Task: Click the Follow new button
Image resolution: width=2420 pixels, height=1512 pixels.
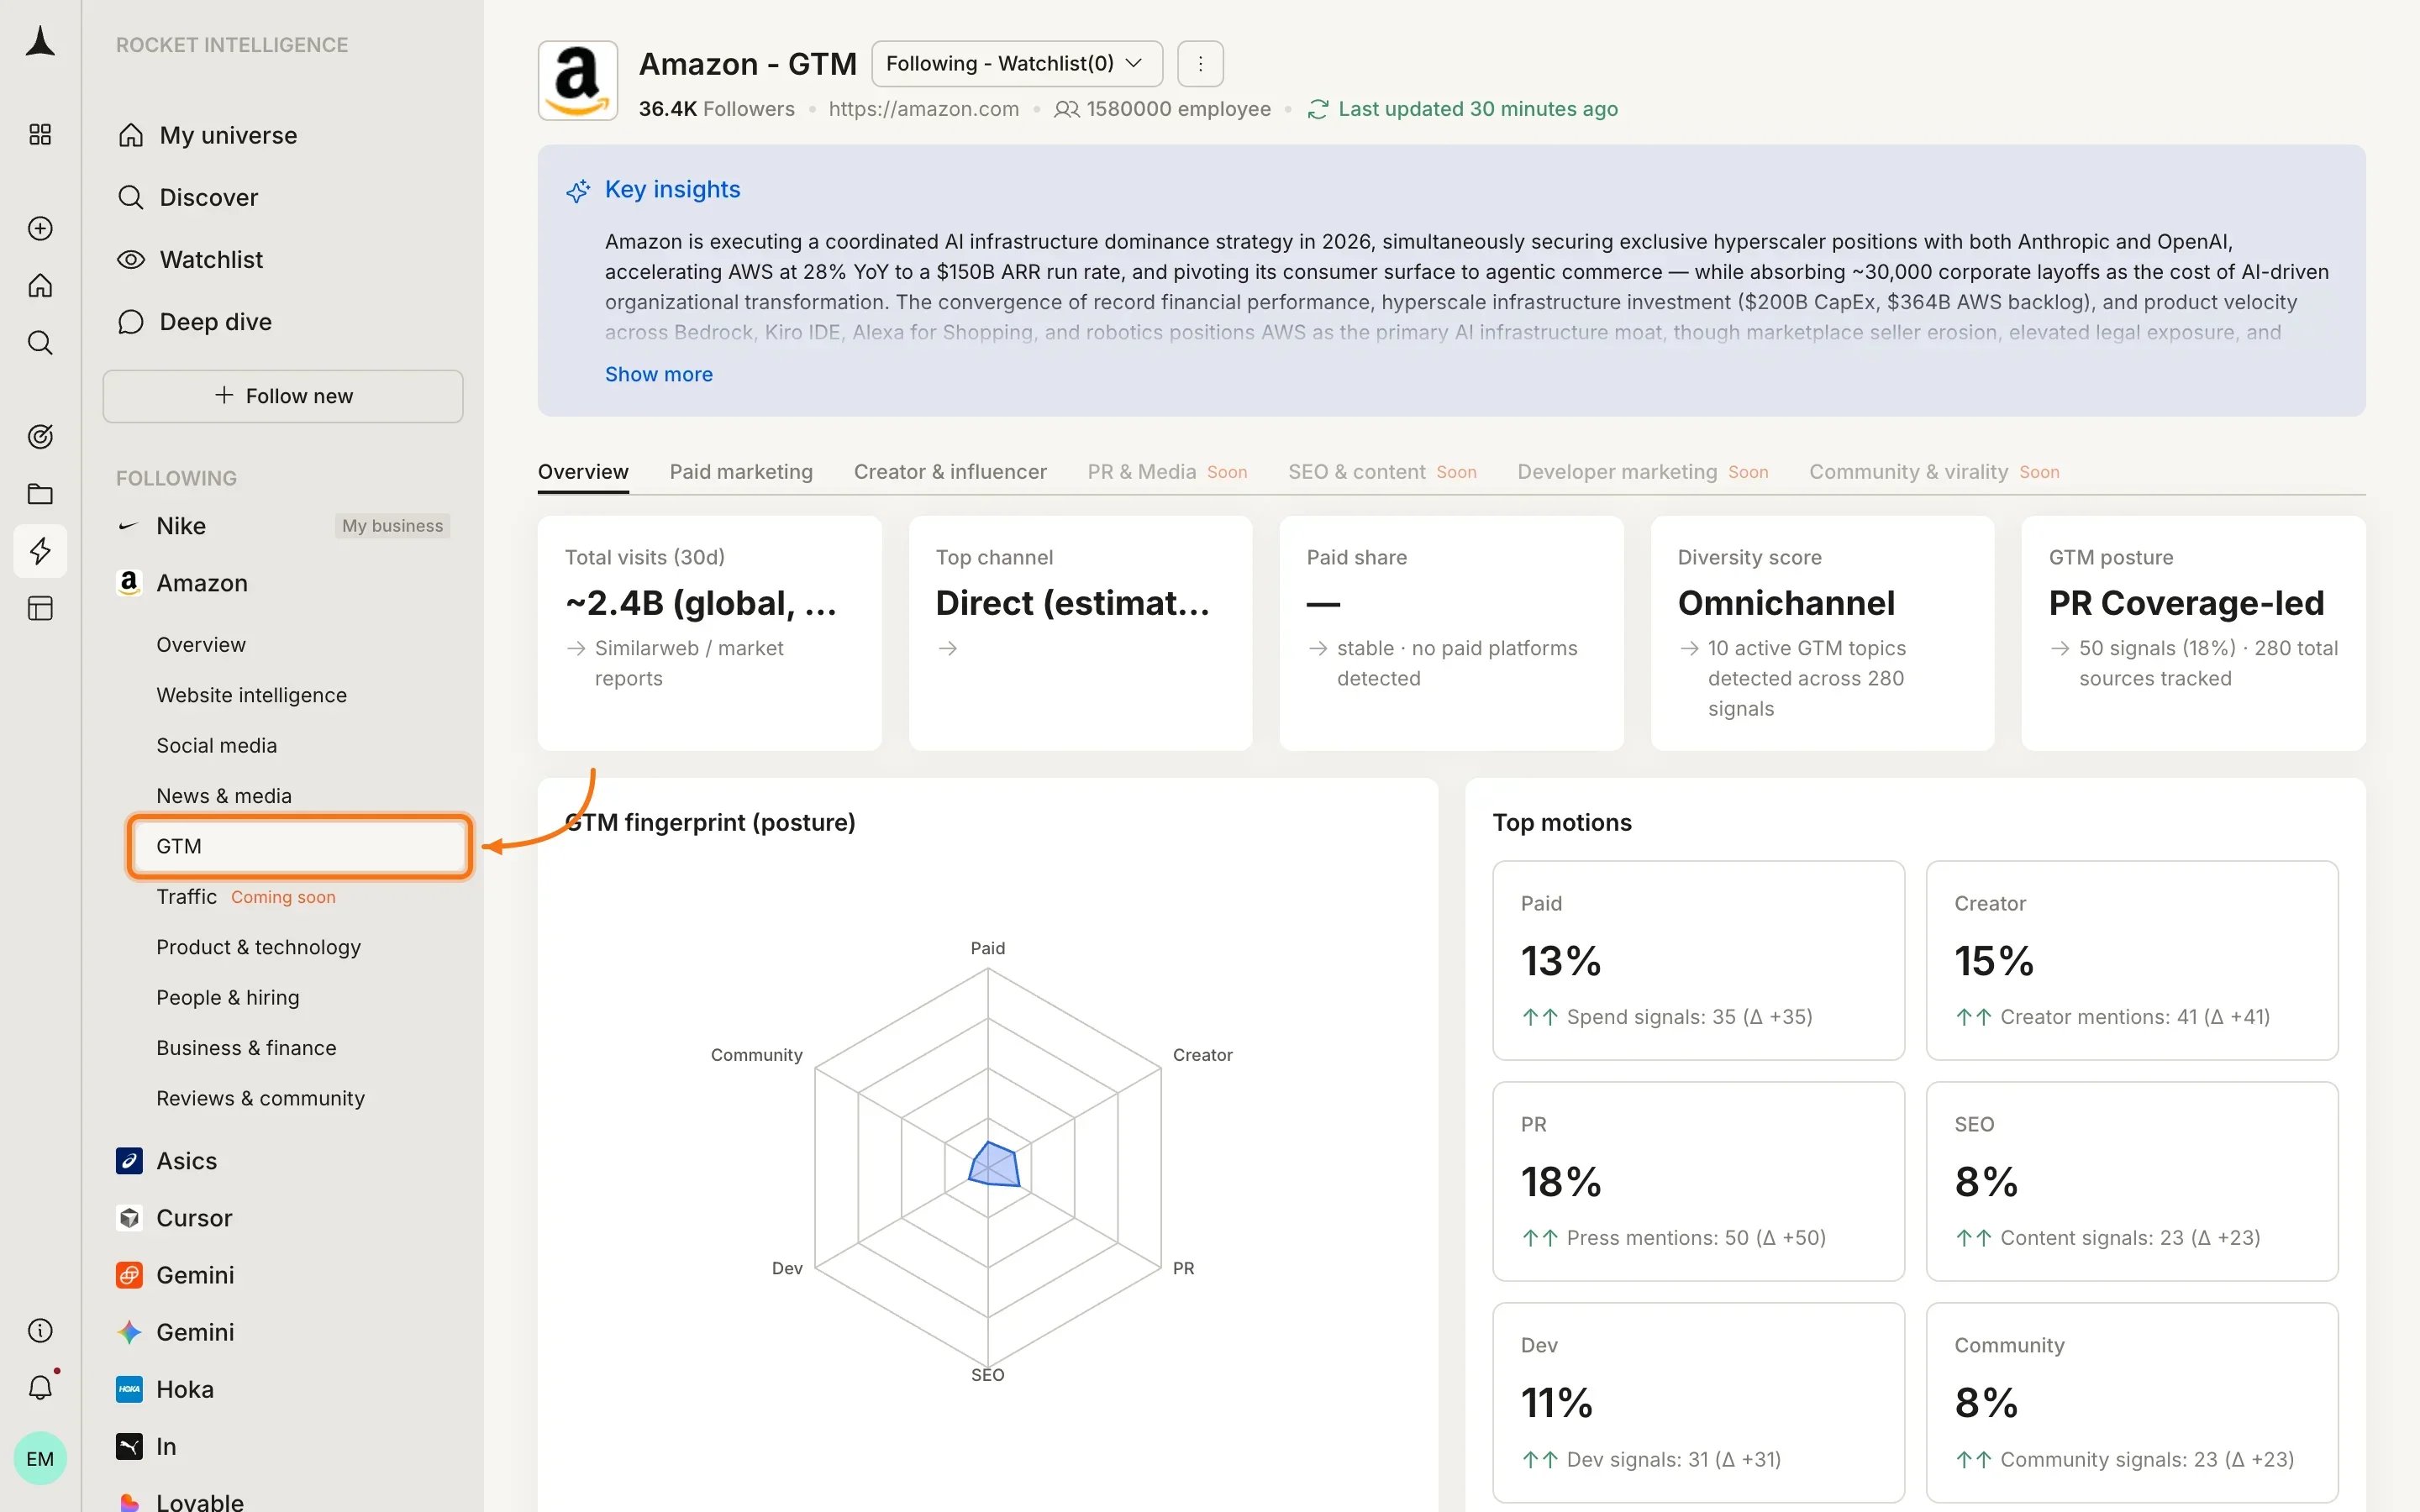Action: click(282, 396)
